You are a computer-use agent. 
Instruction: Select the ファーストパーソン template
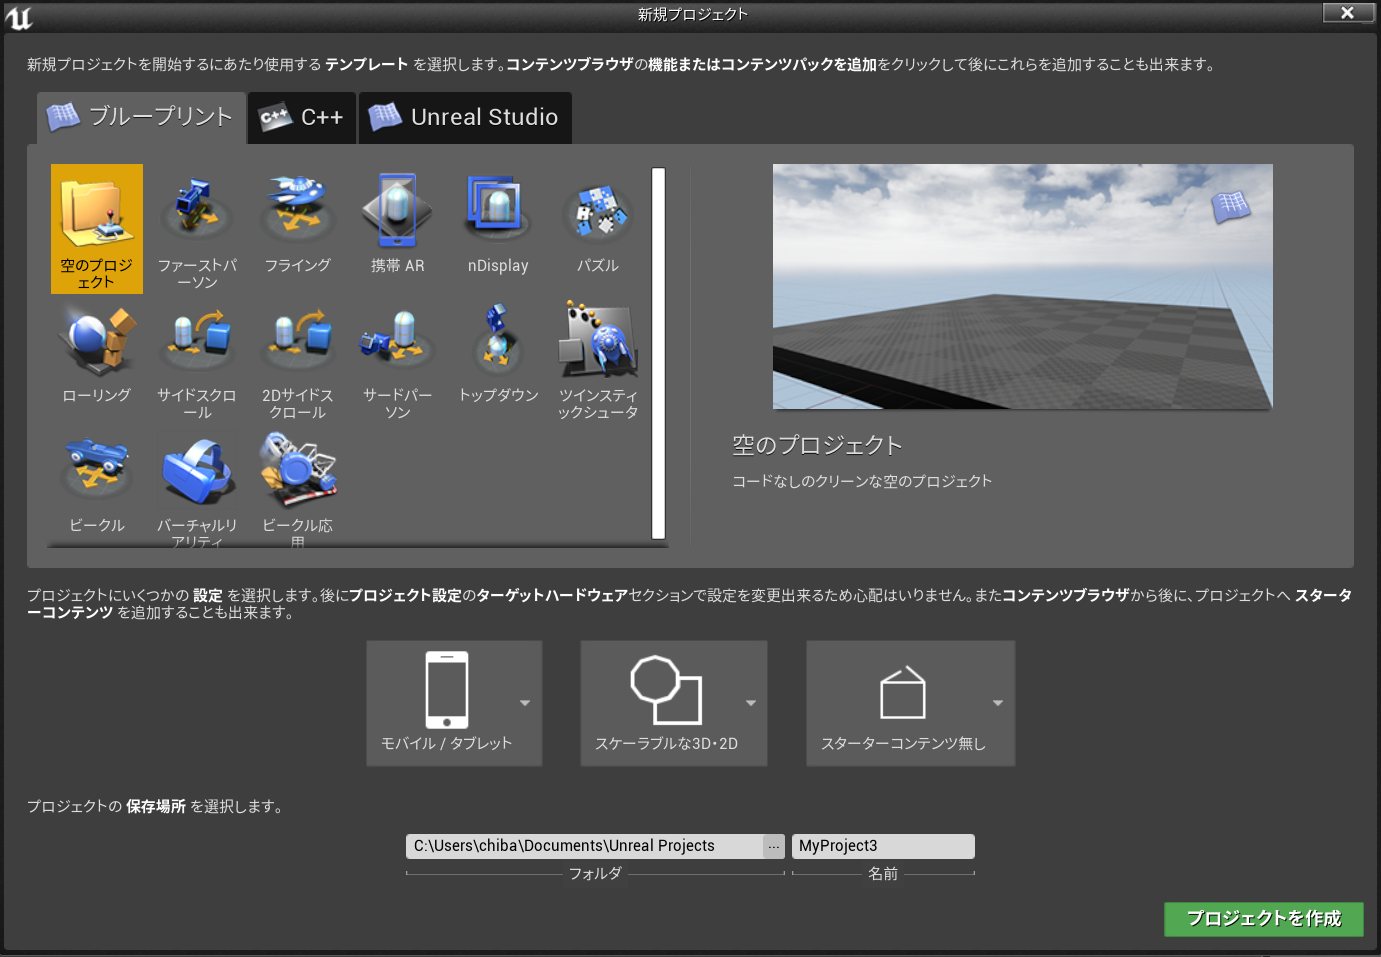(197, 220)
